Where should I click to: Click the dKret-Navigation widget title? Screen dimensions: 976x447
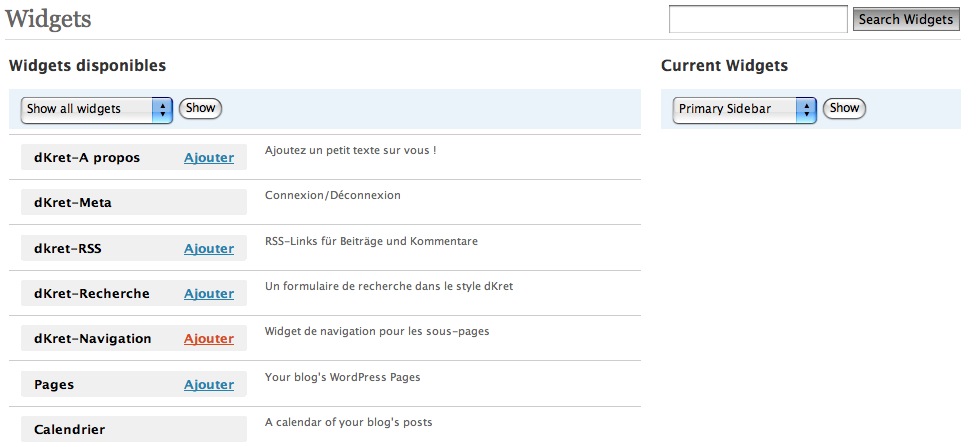[93, 339]
